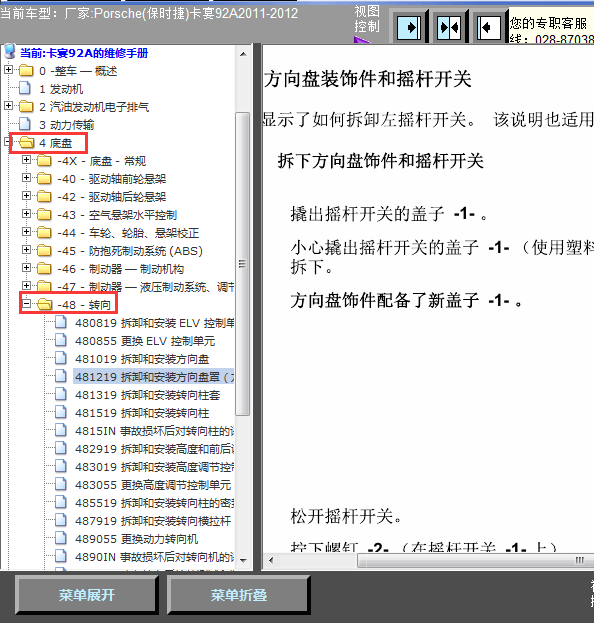The height and width of the screenshot is (626, 594).
Task: Open 485519 拆卸和安装转向柱的密封 entry
Action: point(154,503)
